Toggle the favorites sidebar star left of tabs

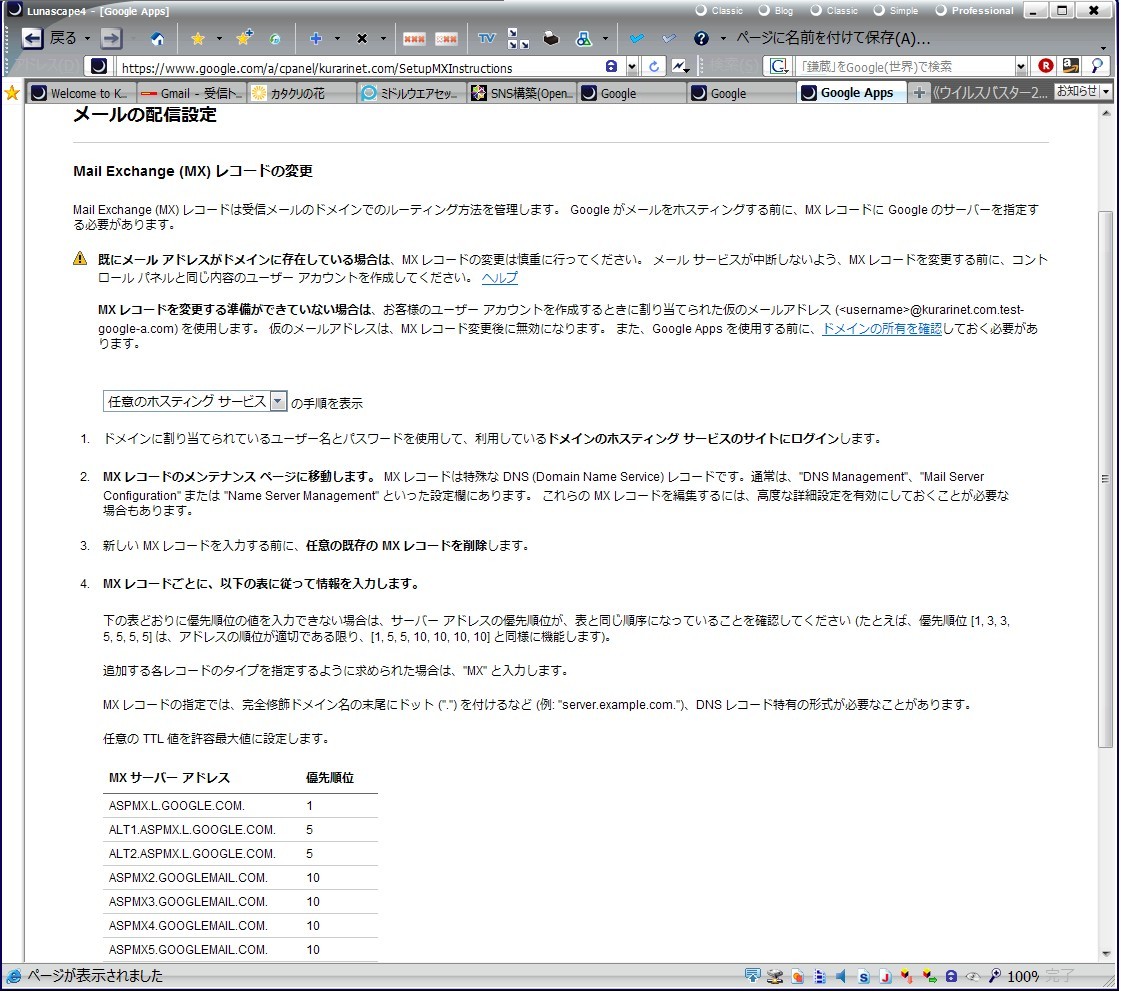point(11,93)
